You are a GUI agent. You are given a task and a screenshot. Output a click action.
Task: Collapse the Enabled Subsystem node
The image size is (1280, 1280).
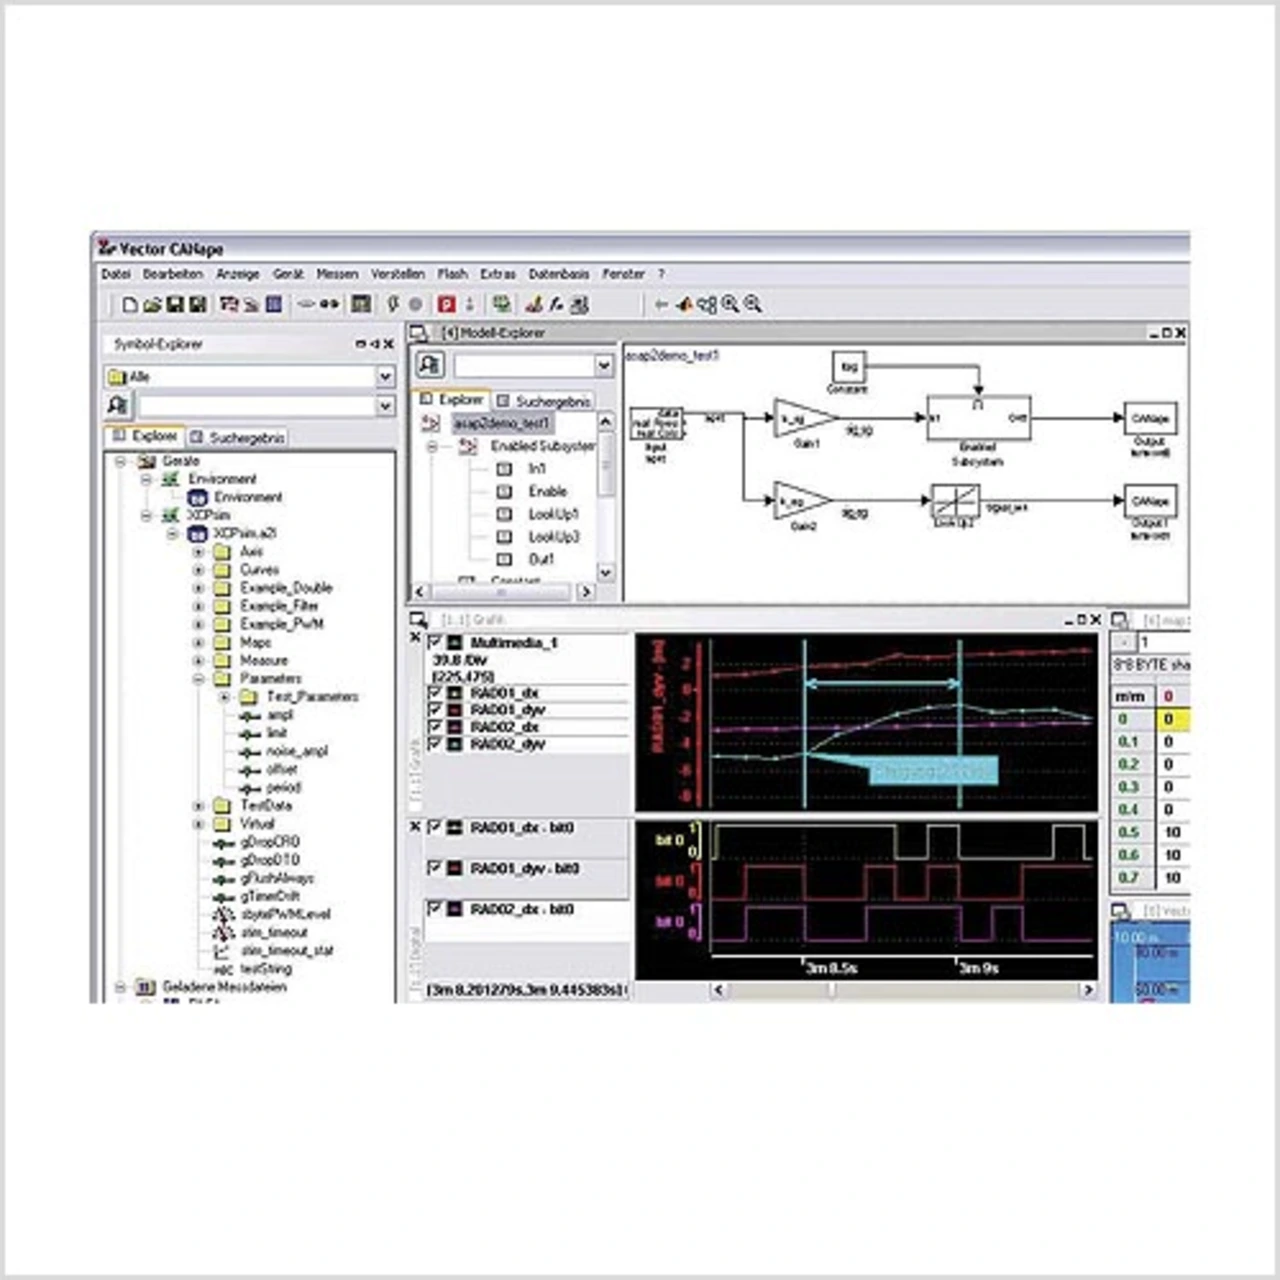pyautogui.click(x=432, y=446)
